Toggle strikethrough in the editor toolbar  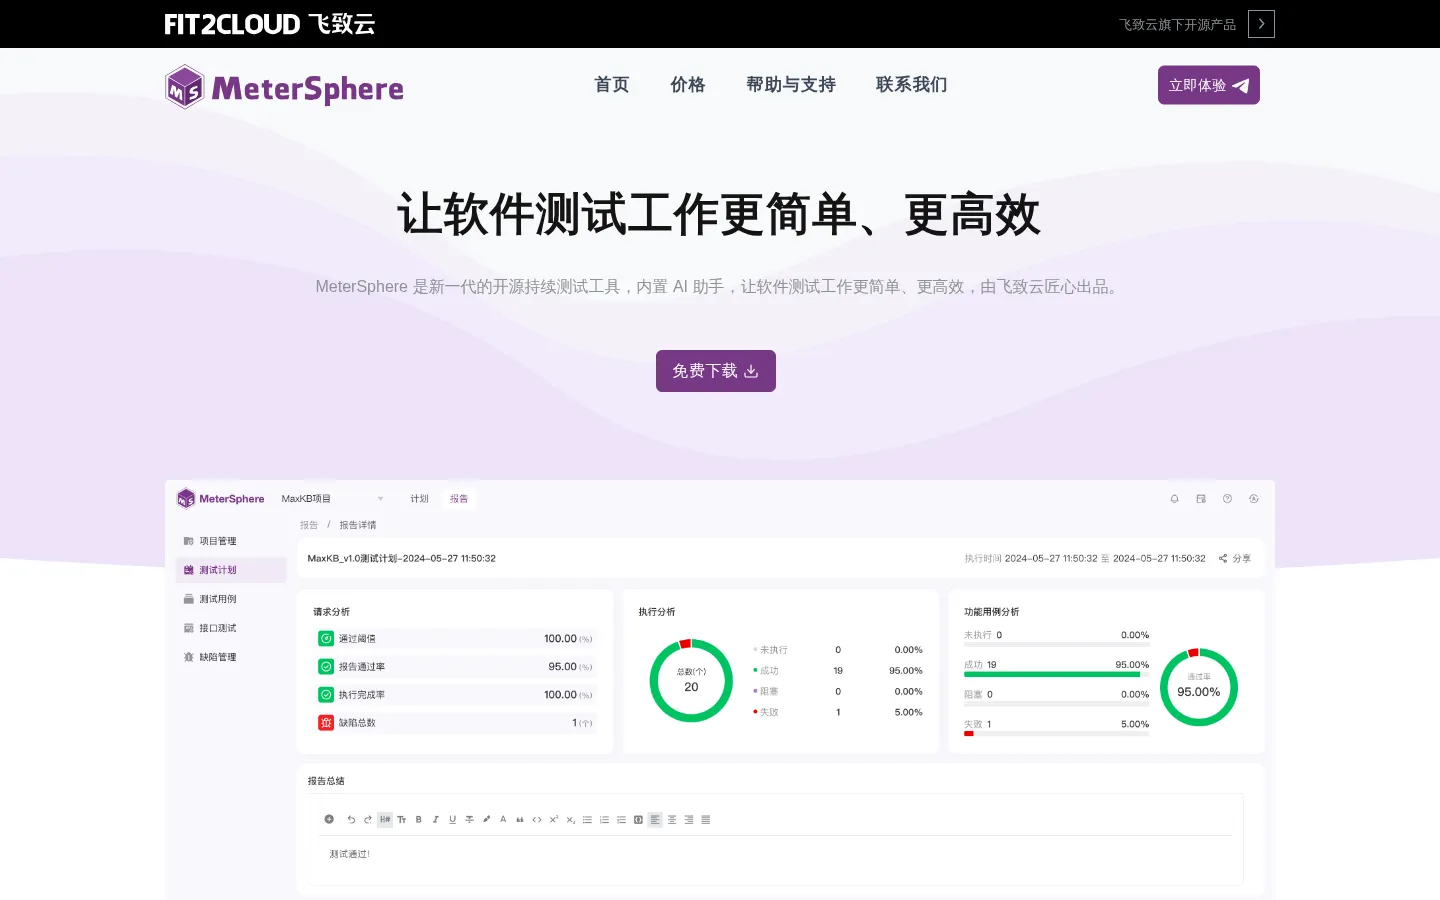coord(469,820)
